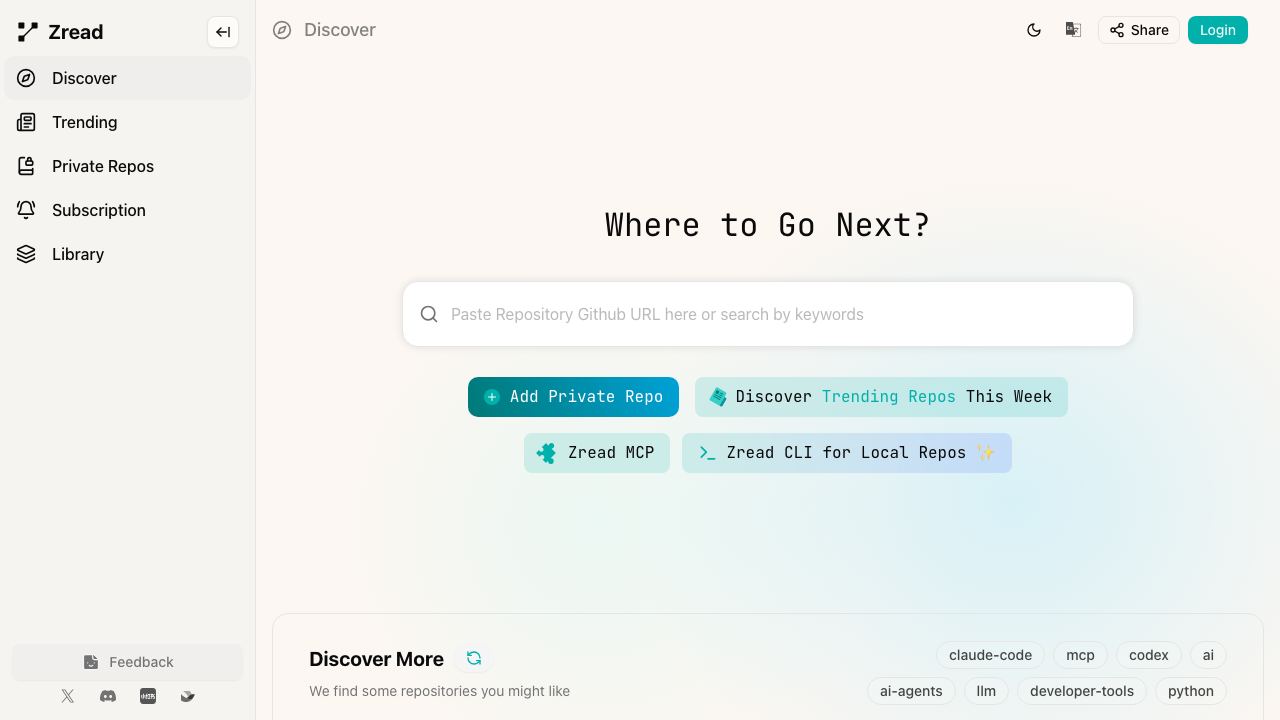Image resolution: width=1280 pixels, height=720 pixels.
Task: Refresh Discover More with the reload icon
Action: [474, 658]
